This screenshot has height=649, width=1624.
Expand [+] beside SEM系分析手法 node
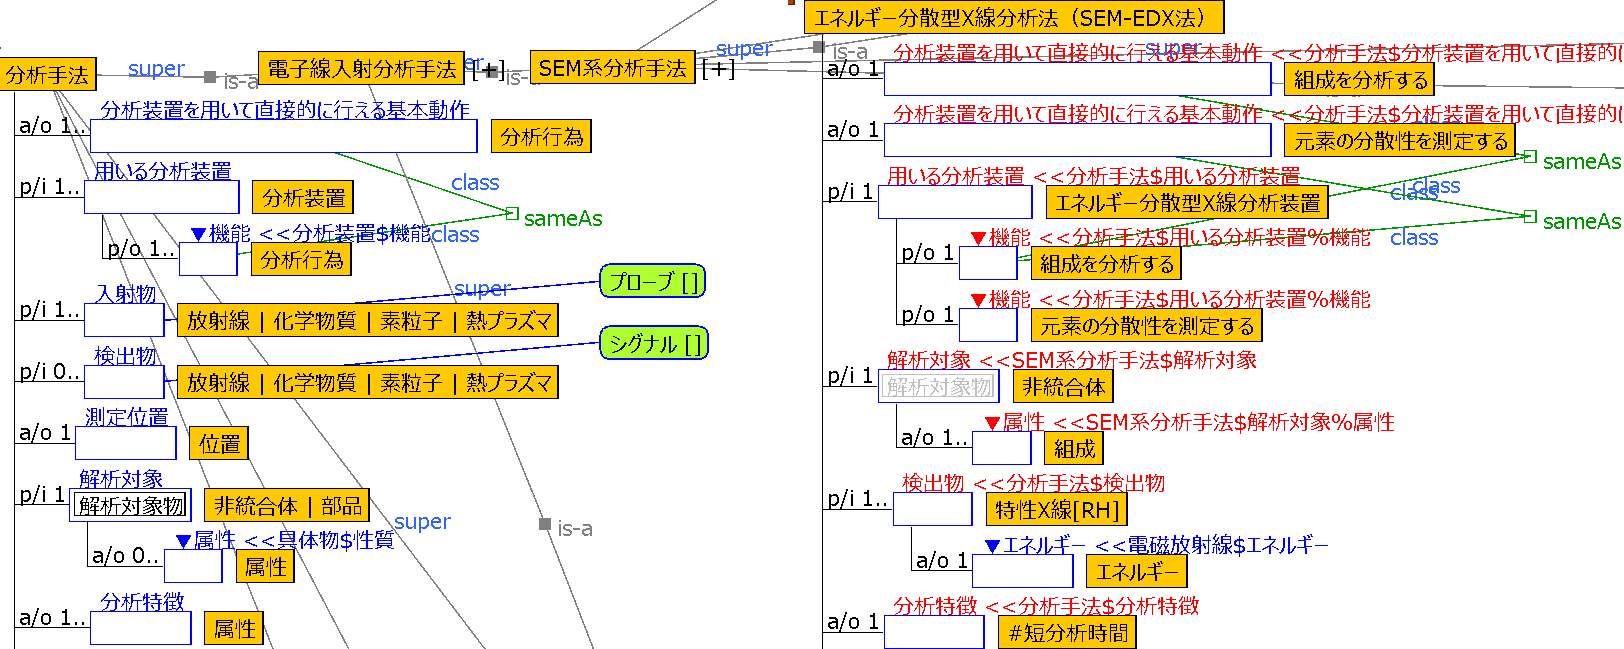(x=719, y=68)
